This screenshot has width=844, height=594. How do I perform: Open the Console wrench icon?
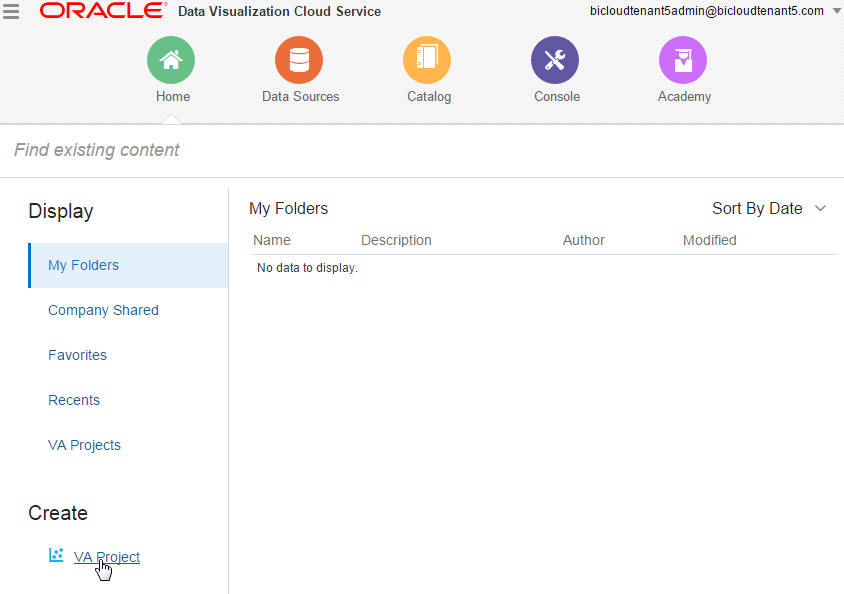[x=555, y=60]
